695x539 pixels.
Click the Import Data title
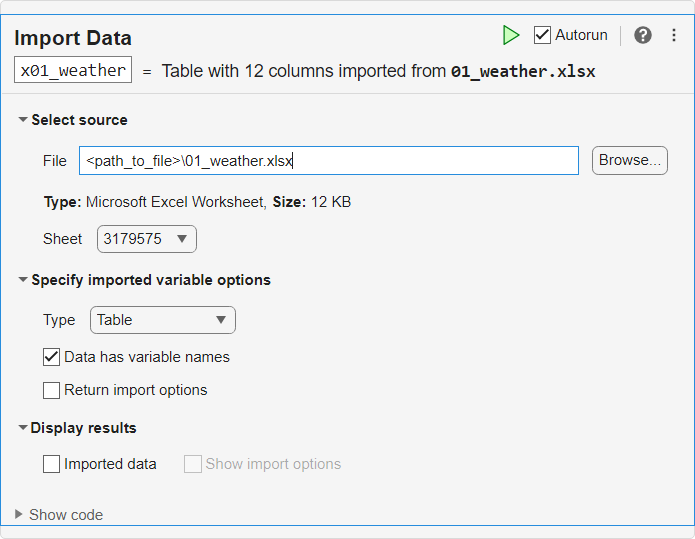point(73,39)
